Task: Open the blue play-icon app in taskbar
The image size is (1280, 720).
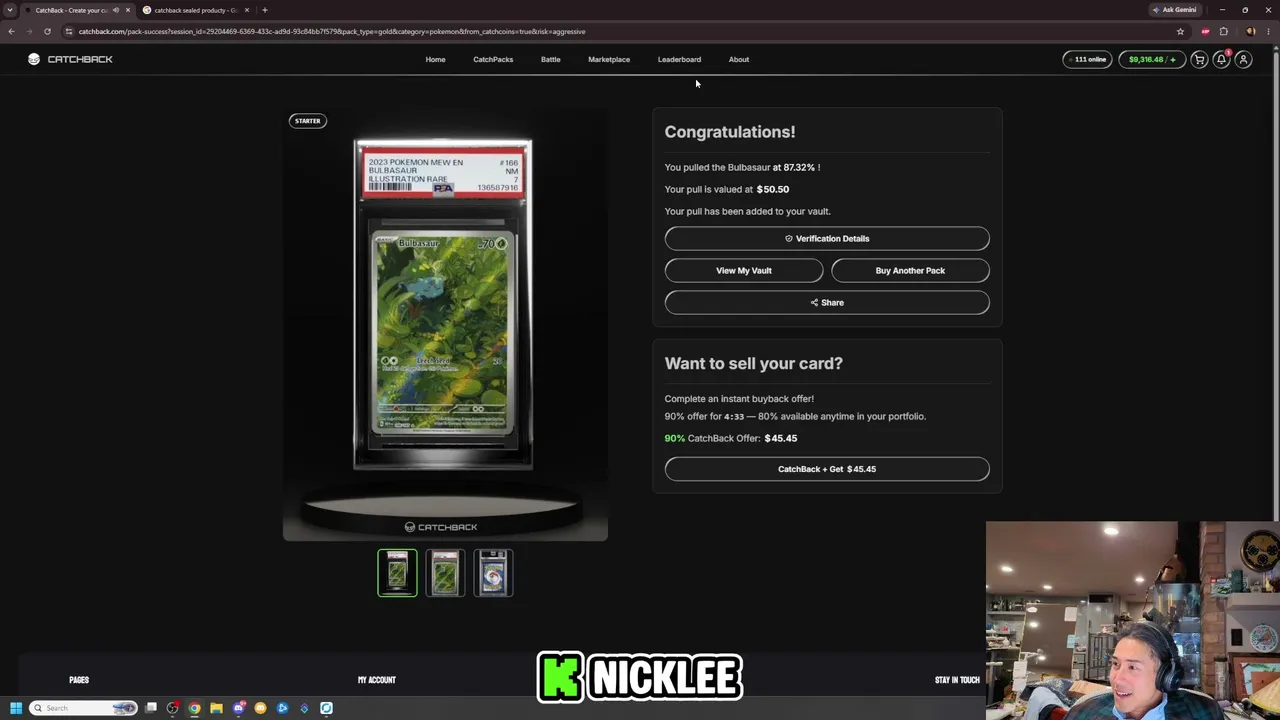Action: [x=283, y=708]
